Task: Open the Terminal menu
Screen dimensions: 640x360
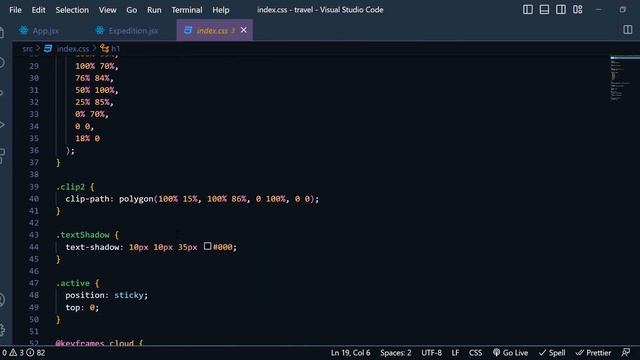Action: point(187,10)
